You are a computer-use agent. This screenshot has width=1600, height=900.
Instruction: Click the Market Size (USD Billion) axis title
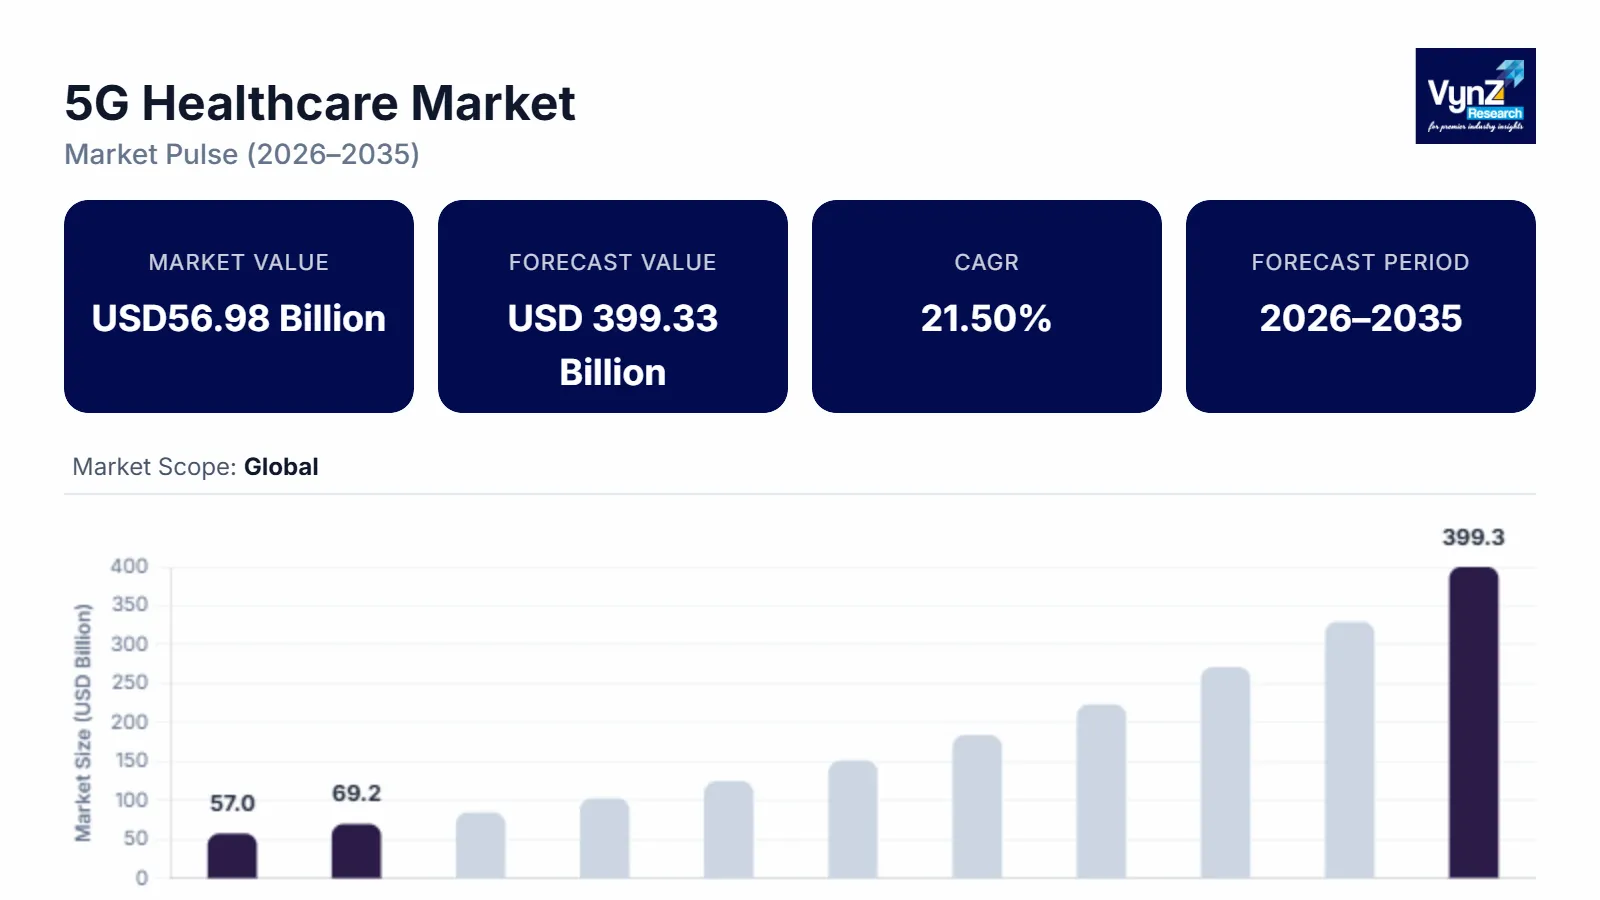pyautogui.click(x=83, y=722)
